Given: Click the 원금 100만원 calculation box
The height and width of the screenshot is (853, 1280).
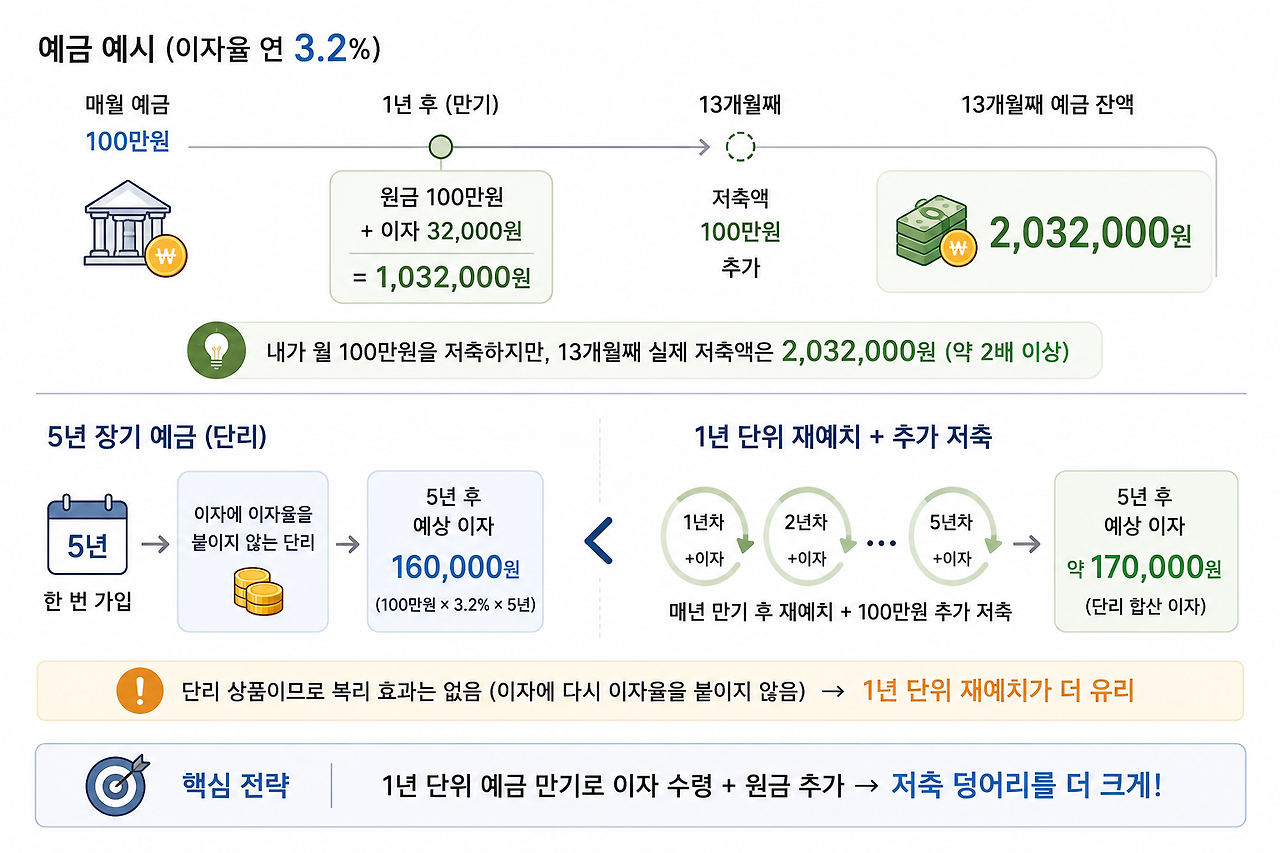Looking at the screenshot, I should (441, 236).
